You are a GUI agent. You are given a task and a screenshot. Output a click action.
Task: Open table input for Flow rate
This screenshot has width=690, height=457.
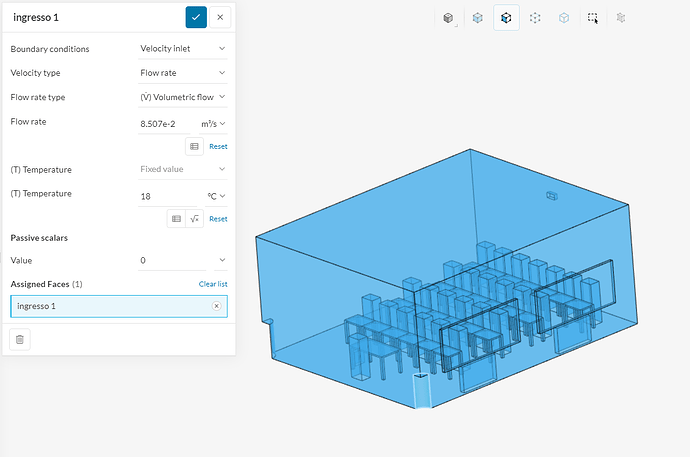pyautogui.click(x=194, y=146)
